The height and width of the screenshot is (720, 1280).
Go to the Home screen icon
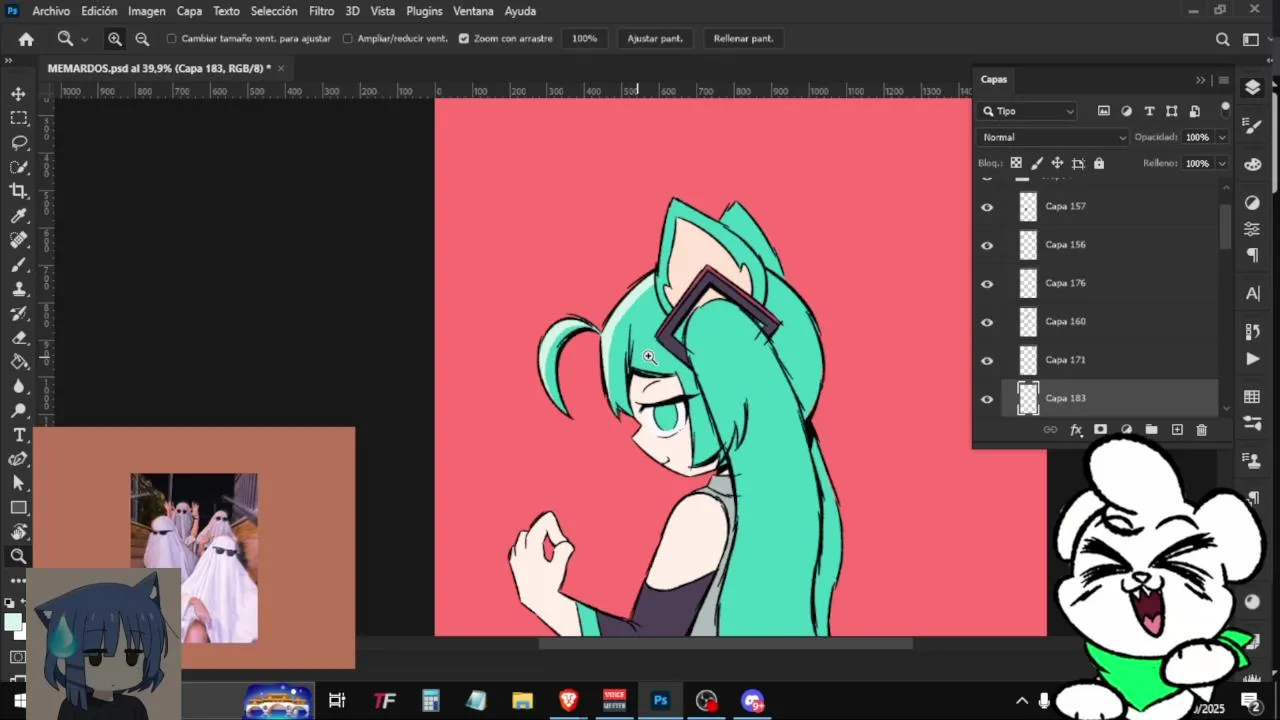coord(26,39)
